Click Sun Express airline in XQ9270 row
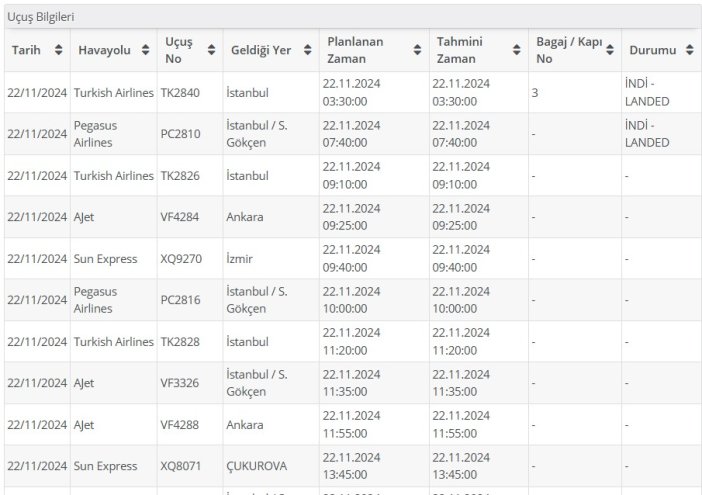This screenshot has width=702, height=495. [x=105, y=259]
